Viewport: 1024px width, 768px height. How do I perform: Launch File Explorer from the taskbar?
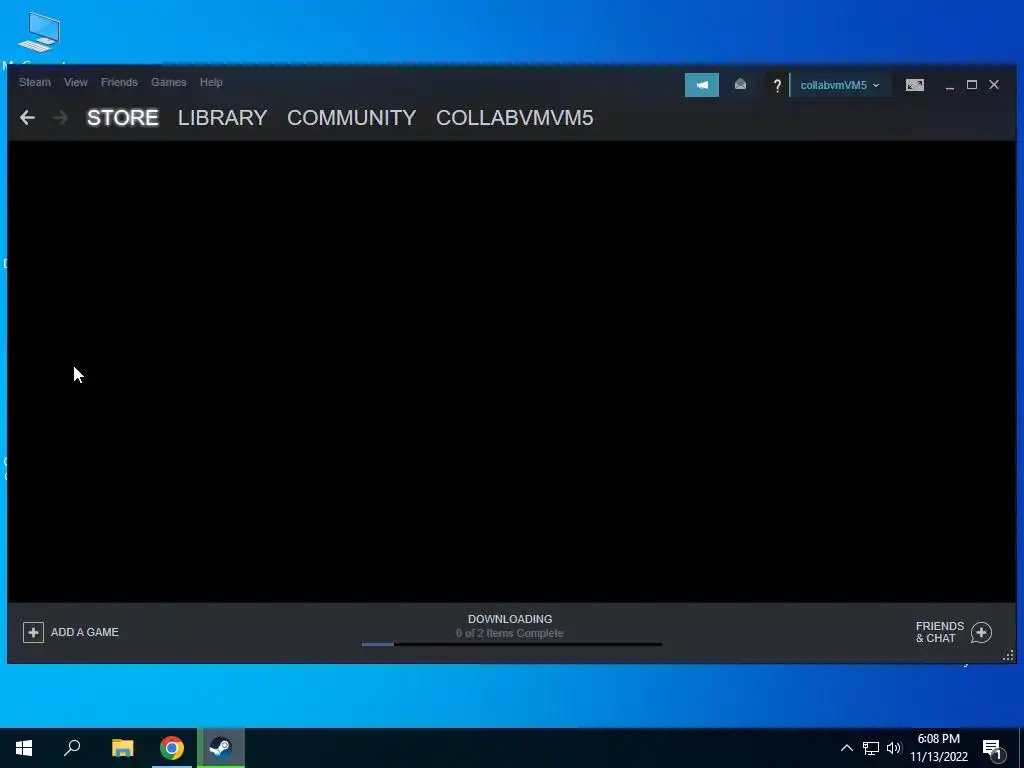click(122, 748)
